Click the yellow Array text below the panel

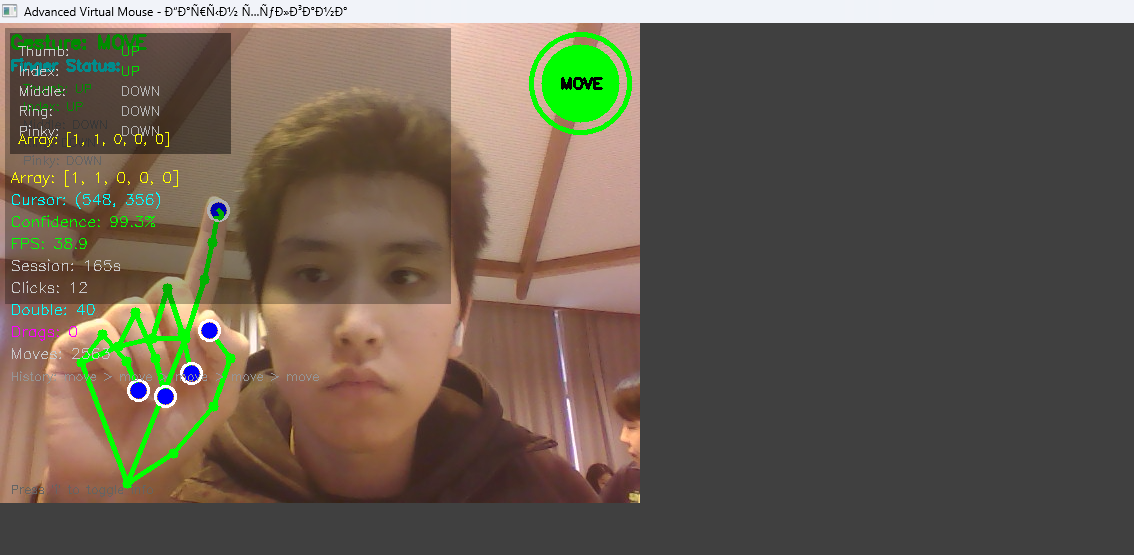(94, 178)
